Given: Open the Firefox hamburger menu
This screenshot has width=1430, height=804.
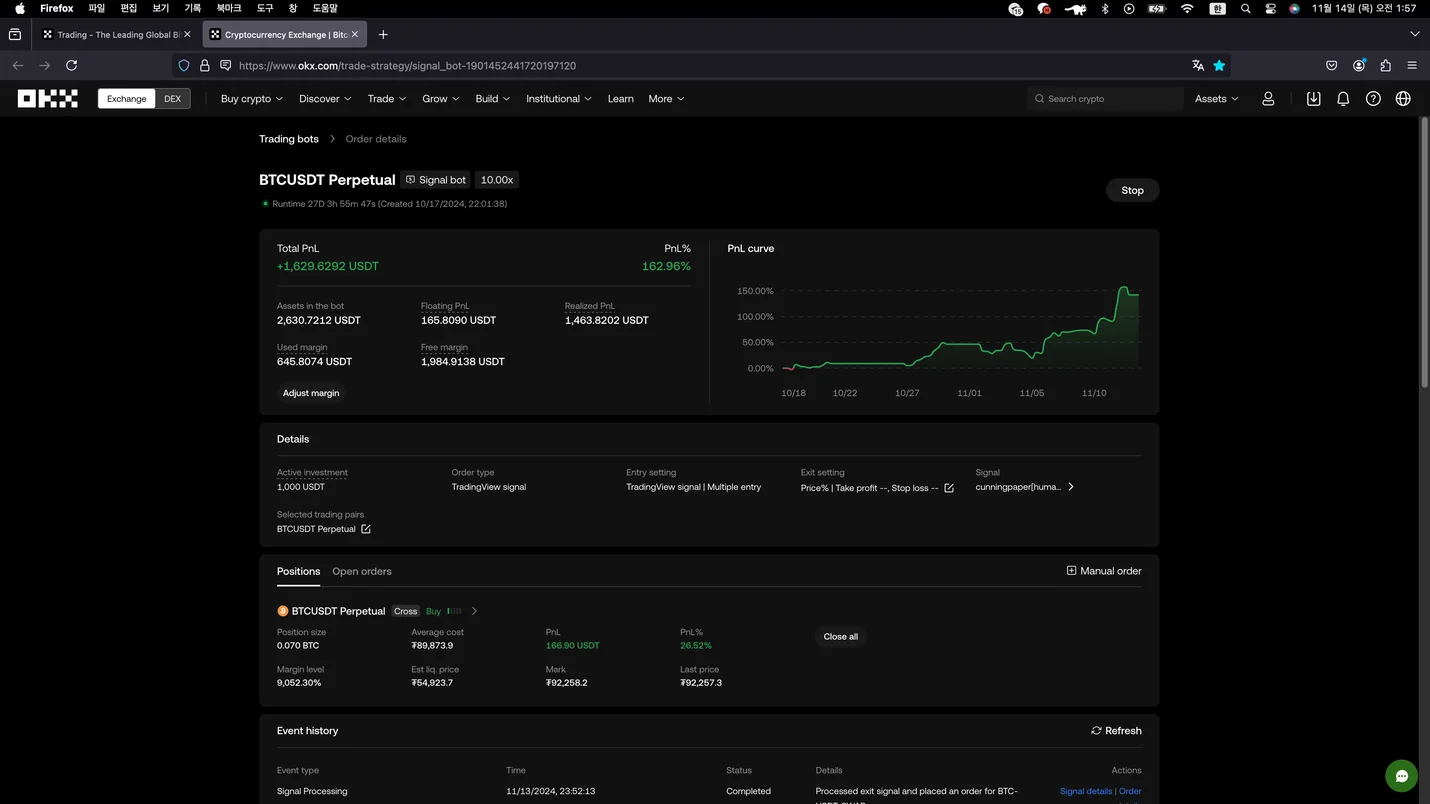Looking at the screenshot, I should pos(1412,65).
